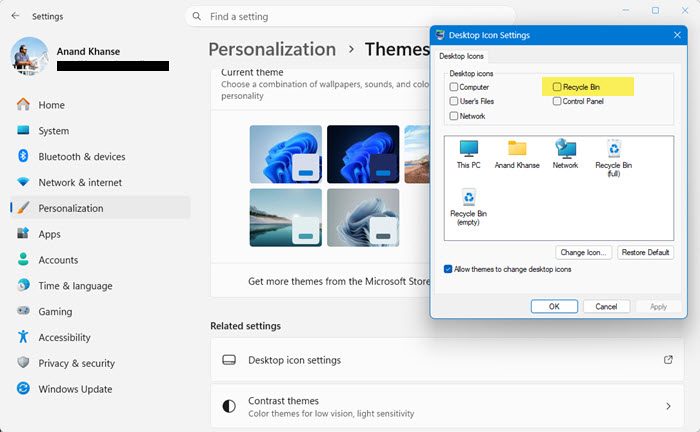
Task: Open Gaming settings category
Action: 100,312
